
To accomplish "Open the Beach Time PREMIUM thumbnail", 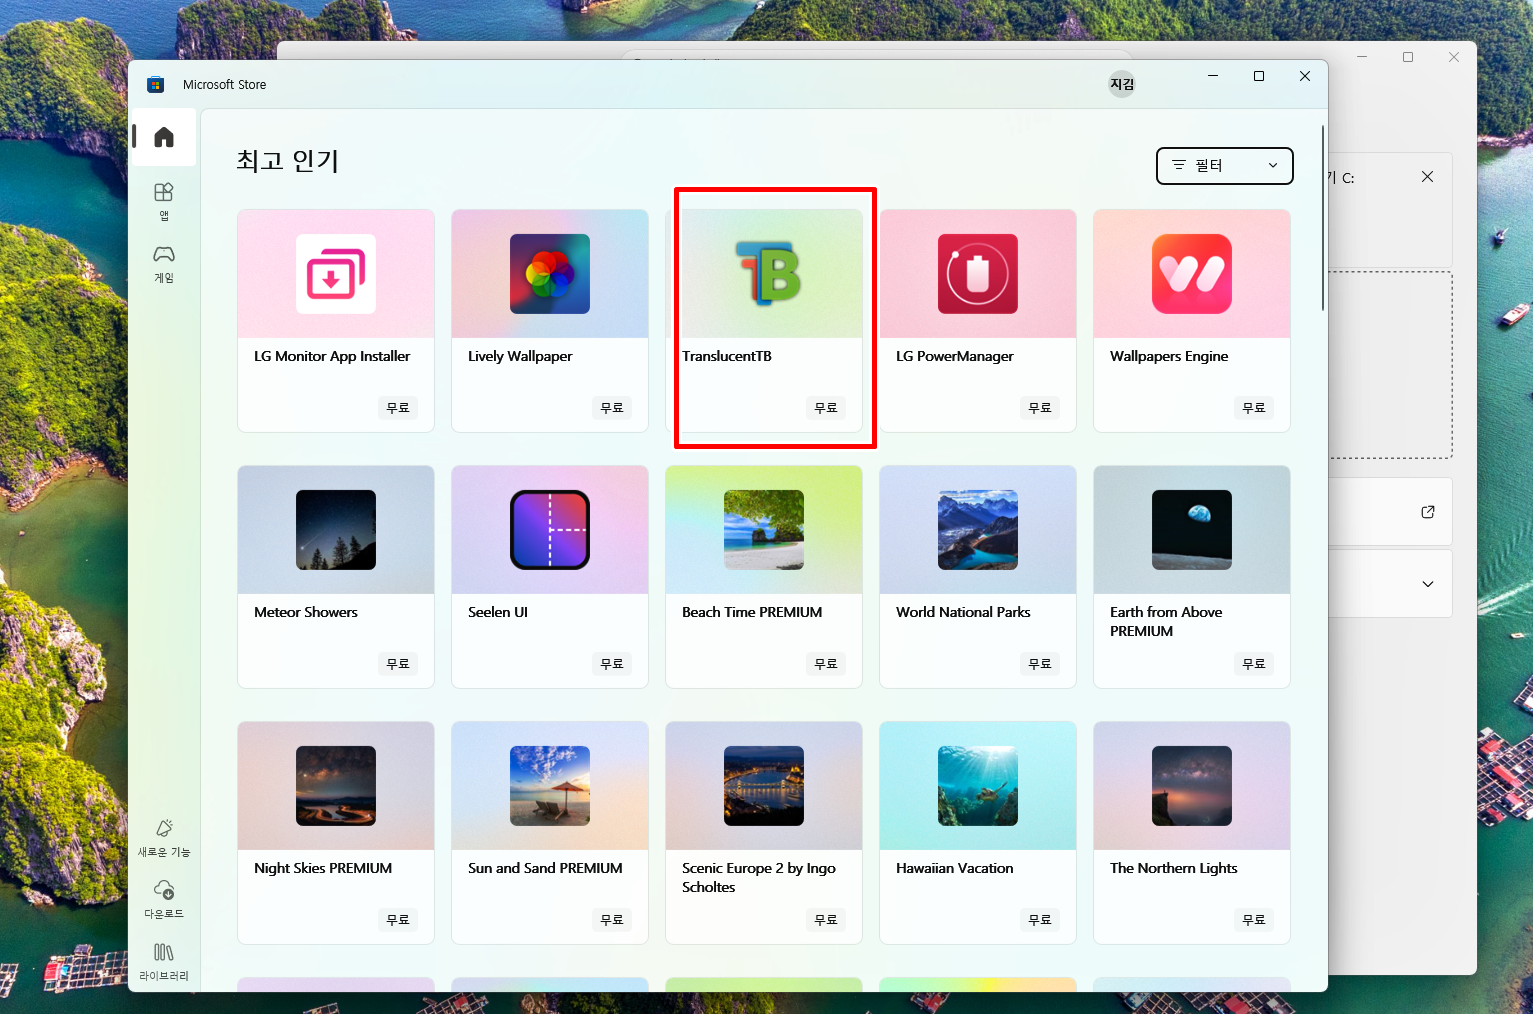I will (764, 530).
